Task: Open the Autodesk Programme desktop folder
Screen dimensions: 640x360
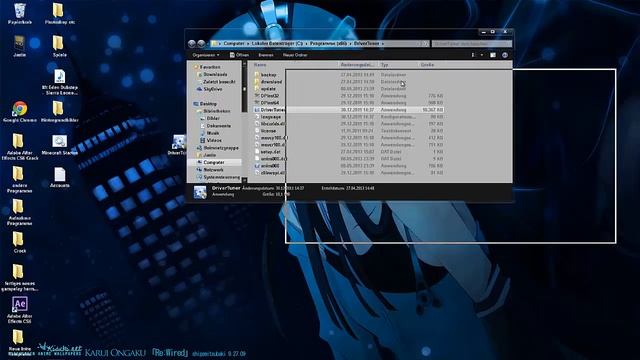Action: point(20,212)
